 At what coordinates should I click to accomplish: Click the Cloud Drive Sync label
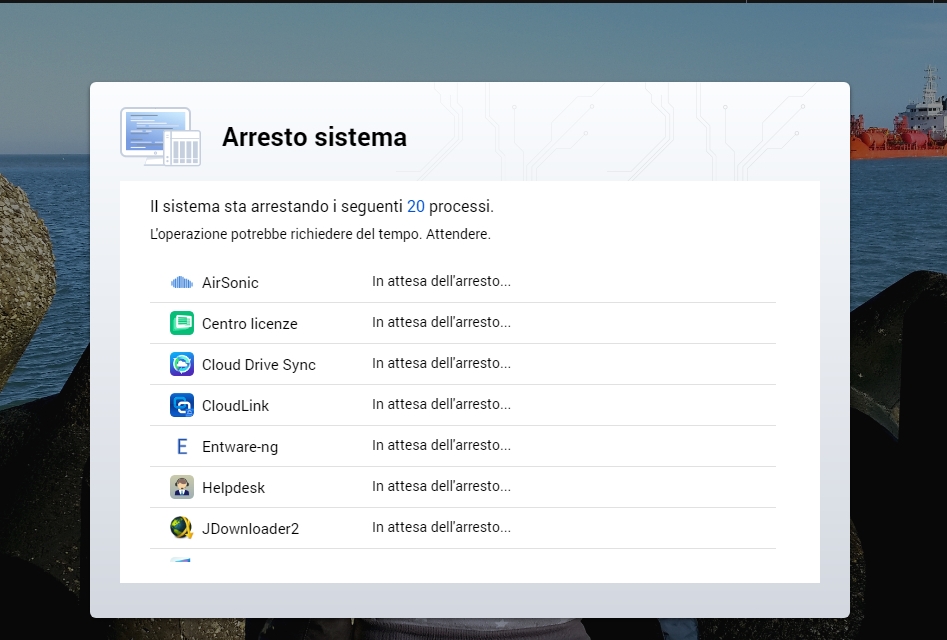(258, 365)
